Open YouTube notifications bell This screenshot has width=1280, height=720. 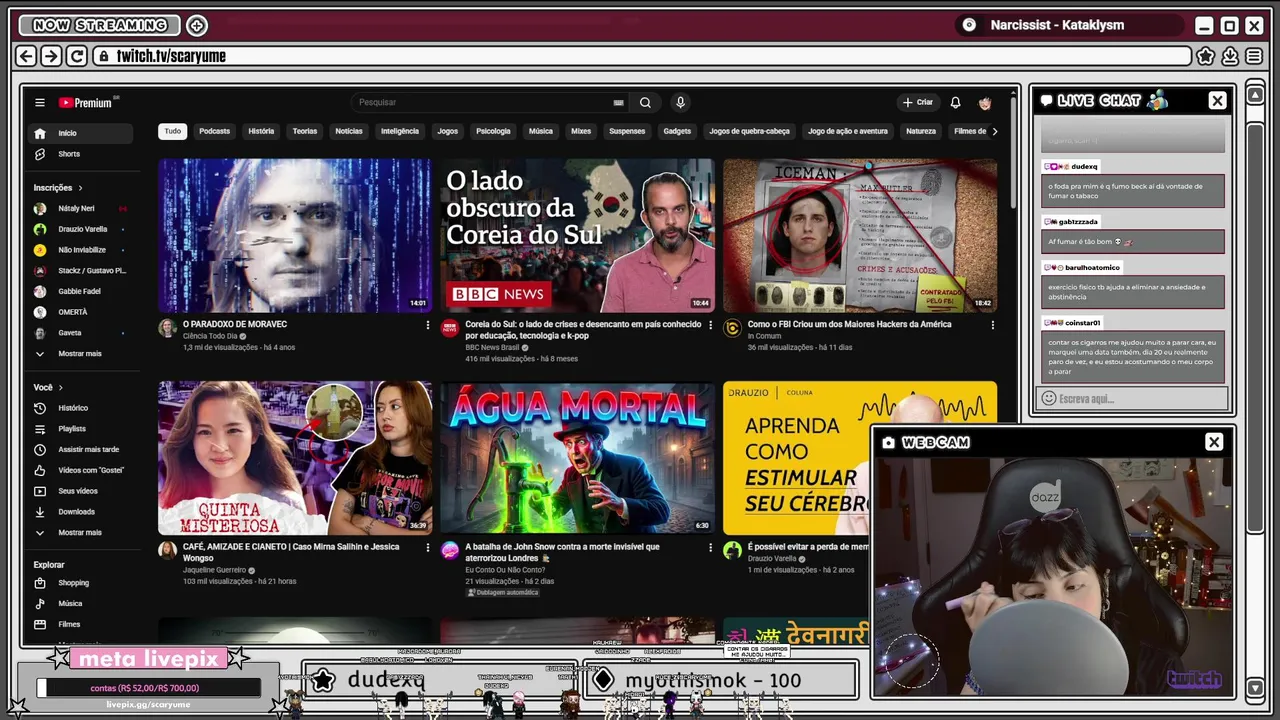(x=955, y=102)
